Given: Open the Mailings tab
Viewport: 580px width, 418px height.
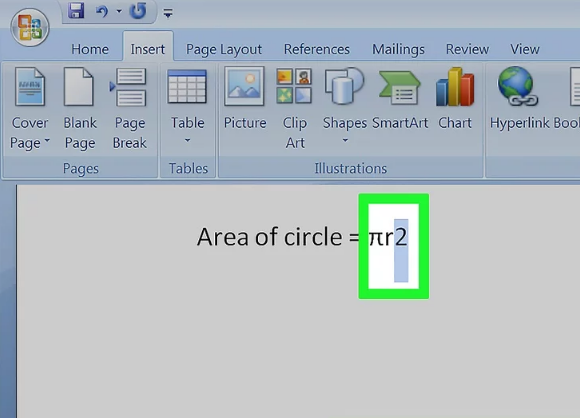Looking at the screenshot, I should tap(398, 49).
